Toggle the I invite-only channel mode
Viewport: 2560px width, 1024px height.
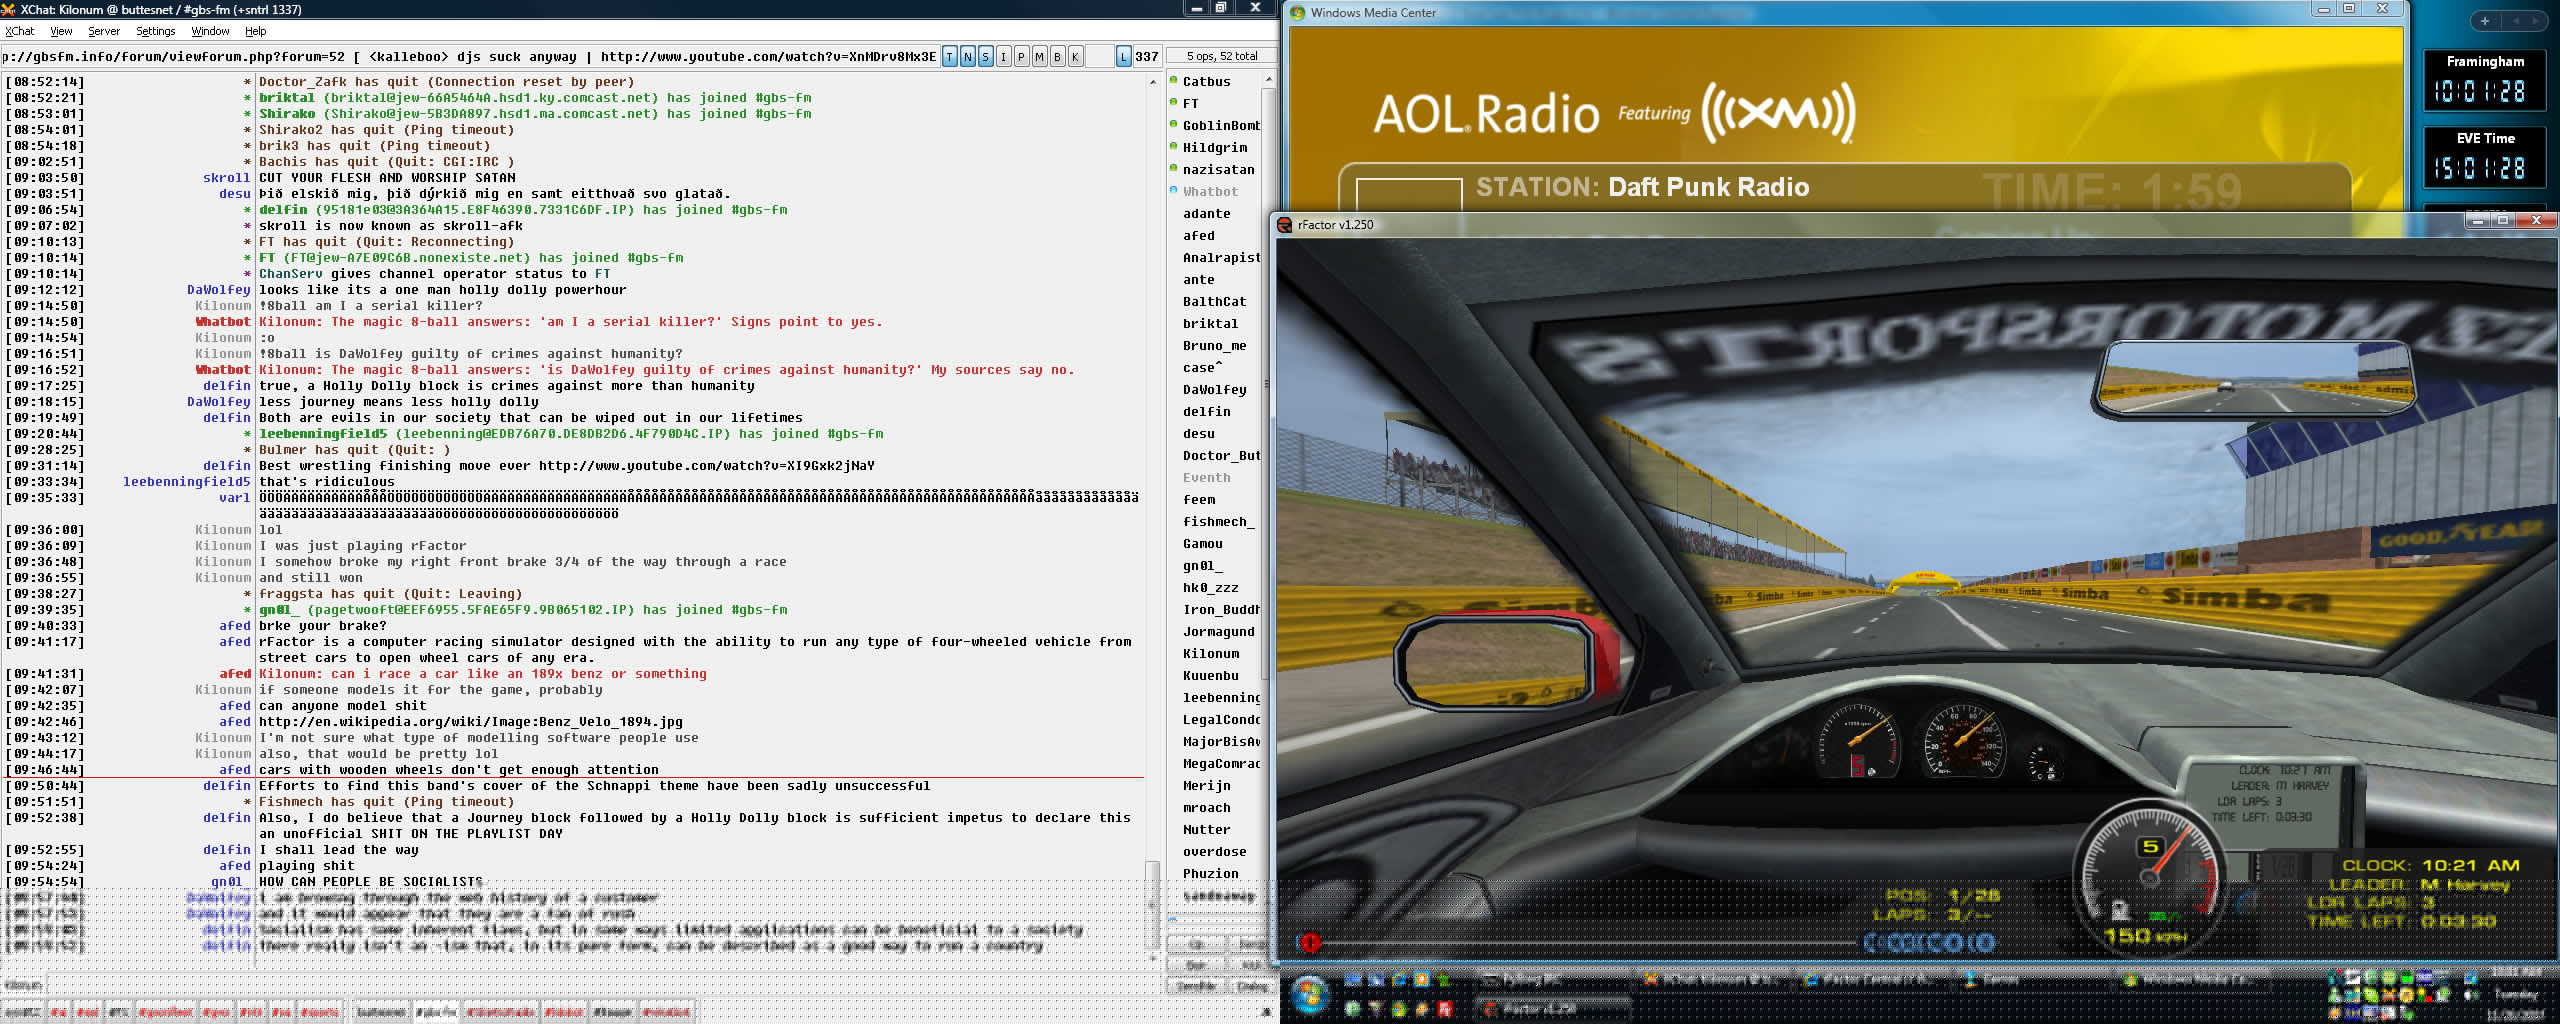pyautogui.click(x=1003, y=57)
